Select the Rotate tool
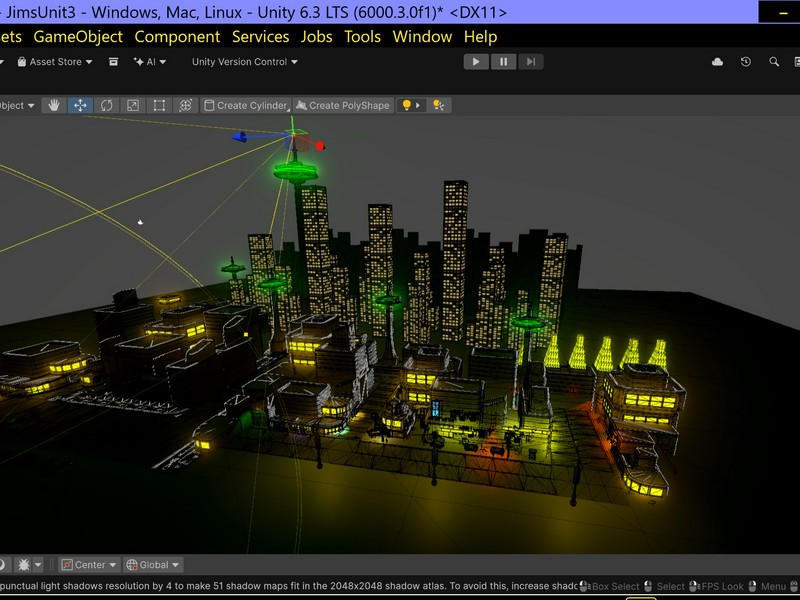 (x=106, y=105)
